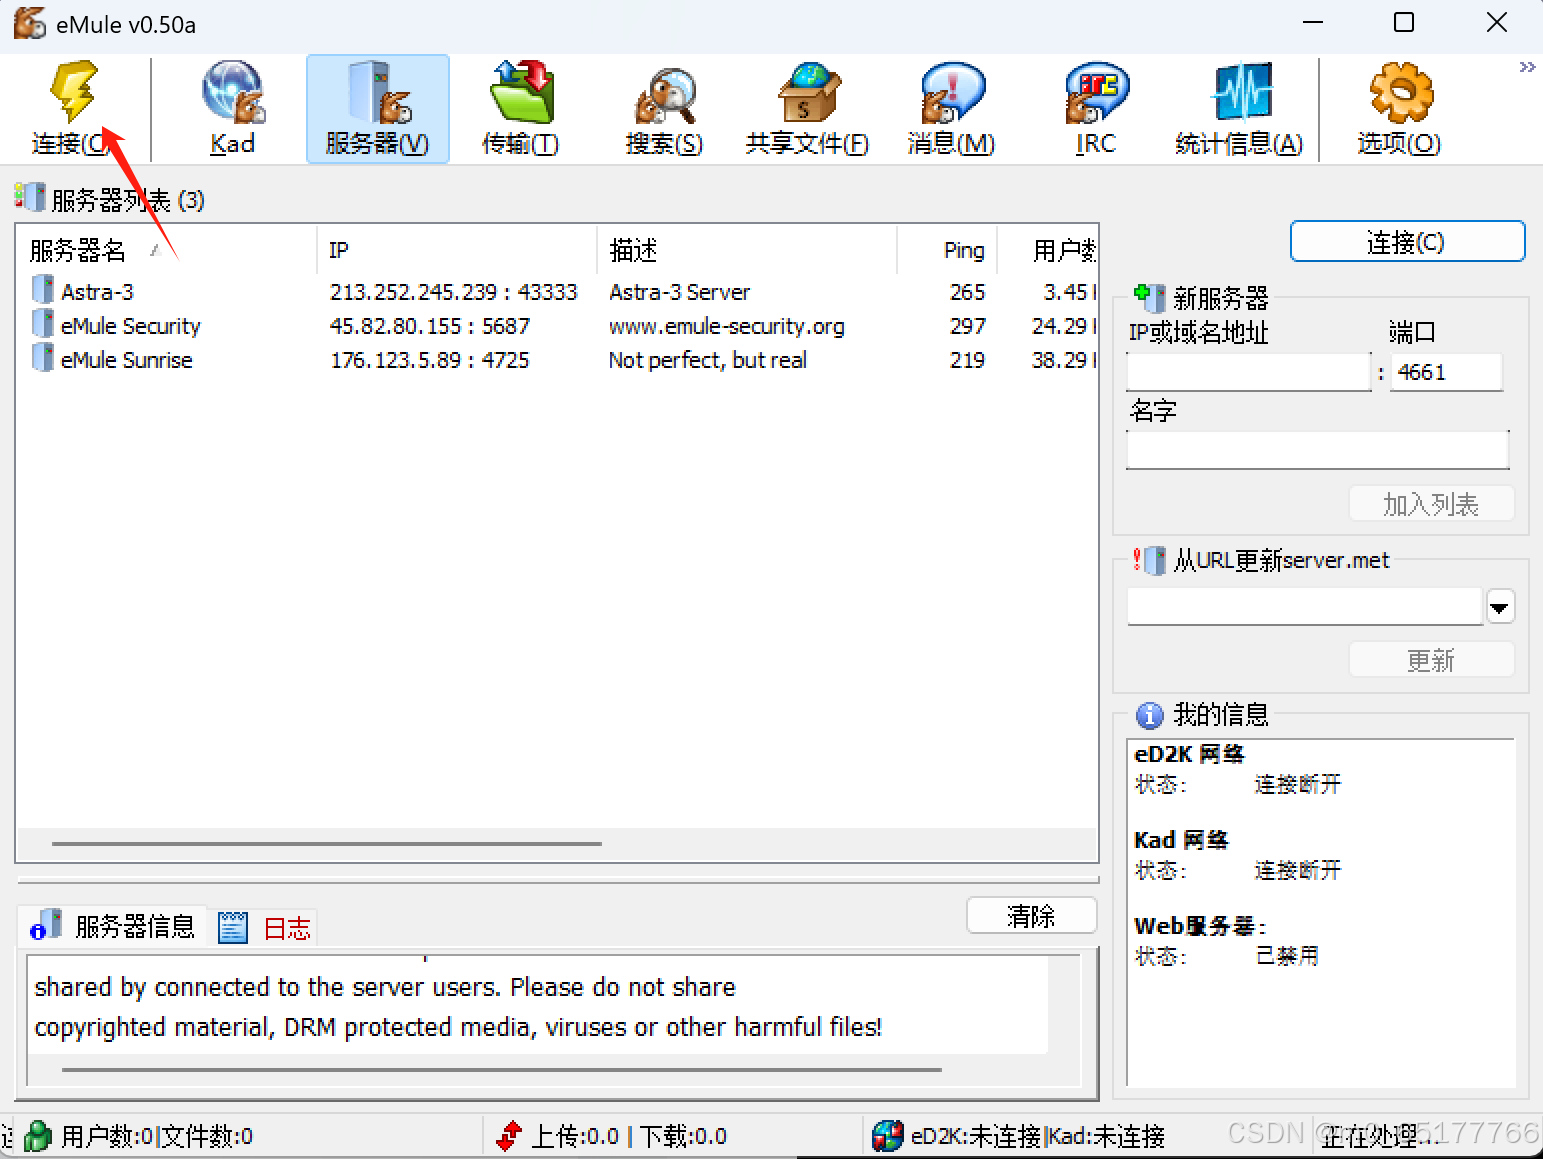Click status text eD2K:未连接|Kad:未连接
The image size is (1543, 1159).
click(1038, 1136)
